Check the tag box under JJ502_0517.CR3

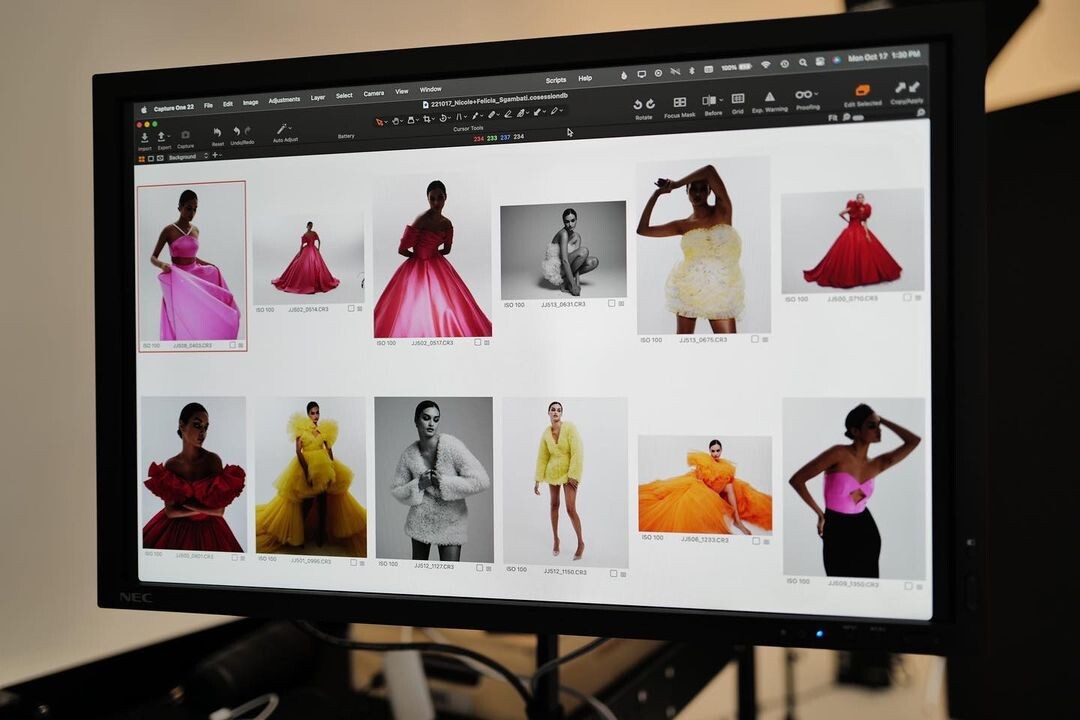coord(477,342)
